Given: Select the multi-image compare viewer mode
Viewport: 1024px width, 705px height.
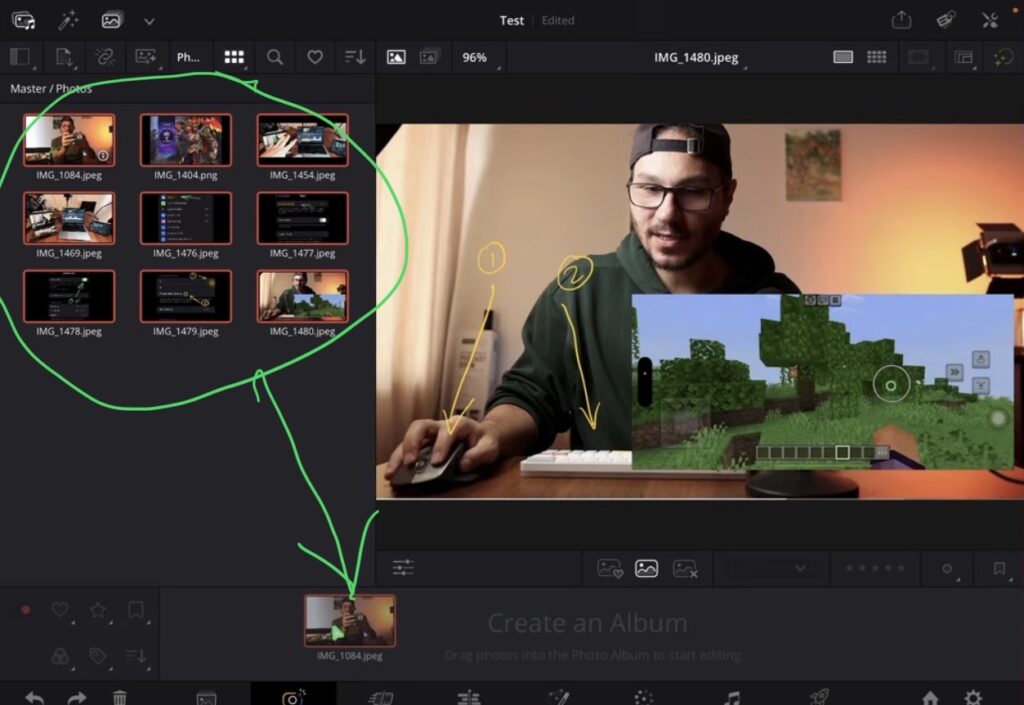Looking at the screenshot, I should pyautogui.click(x=428, y=57).
